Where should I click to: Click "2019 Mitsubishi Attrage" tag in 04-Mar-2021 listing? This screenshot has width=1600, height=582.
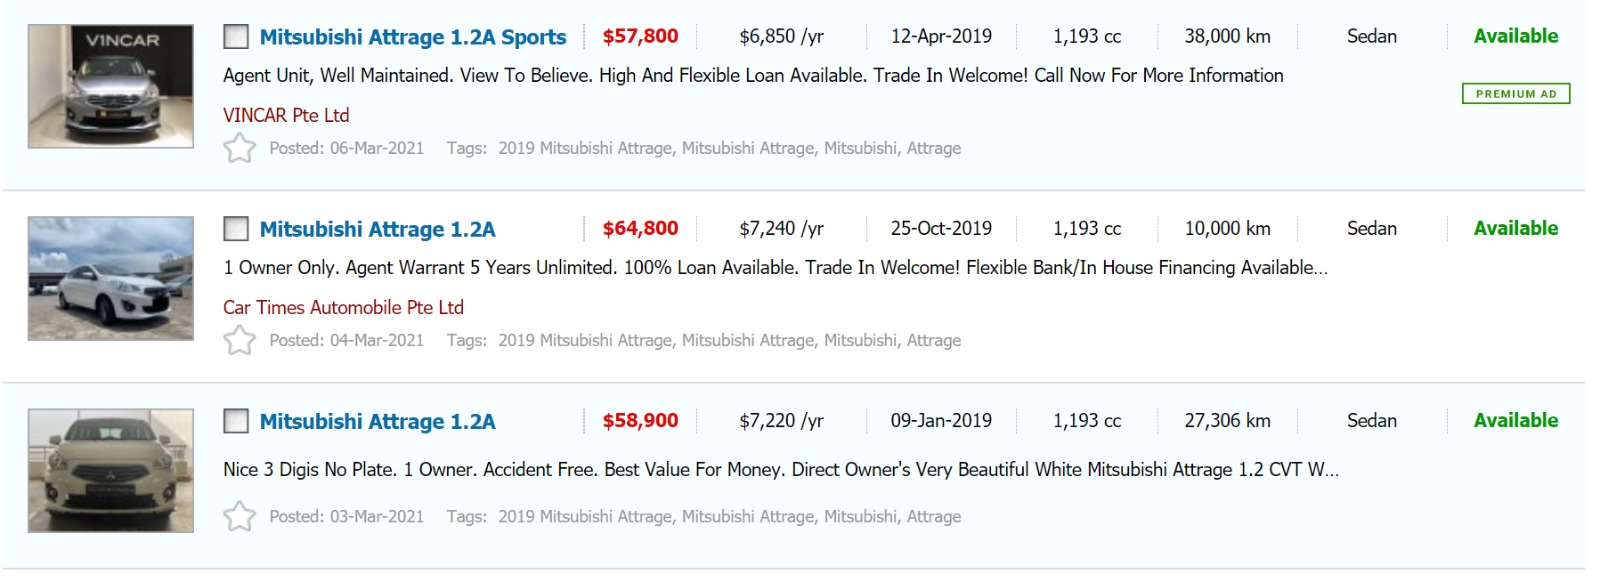click(x=584, y=340)
